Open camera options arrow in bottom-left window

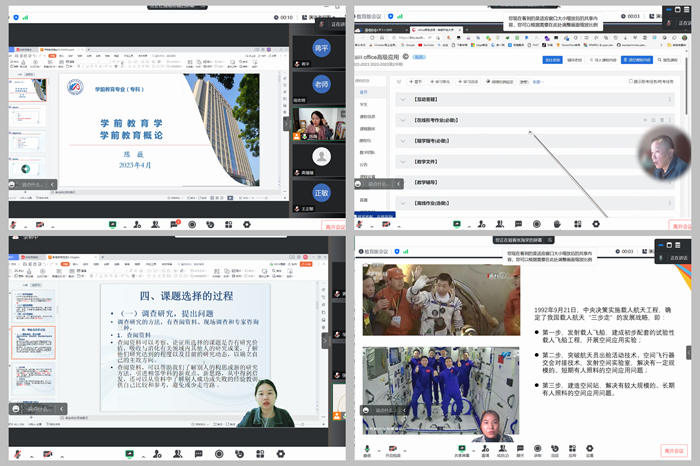click(62, 456)
